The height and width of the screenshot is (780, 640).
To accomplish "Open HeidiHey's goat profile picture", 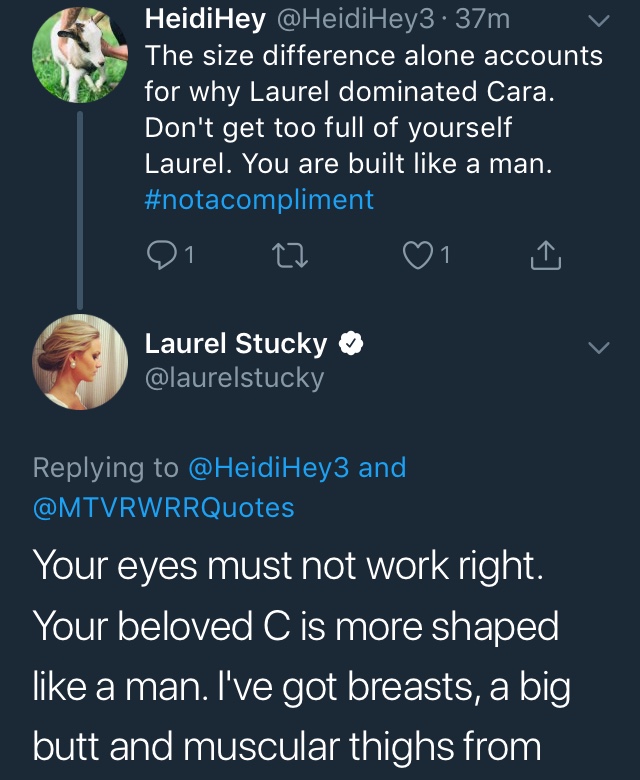I will click(x=80, y=55).
